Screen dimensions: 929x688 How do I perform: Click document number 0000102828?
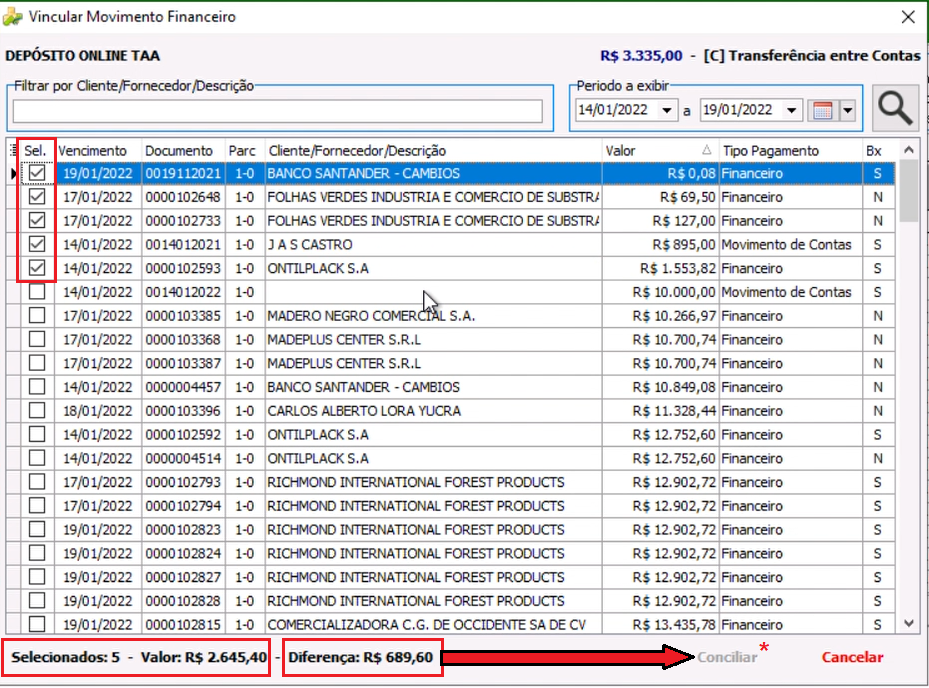[183, 600]
